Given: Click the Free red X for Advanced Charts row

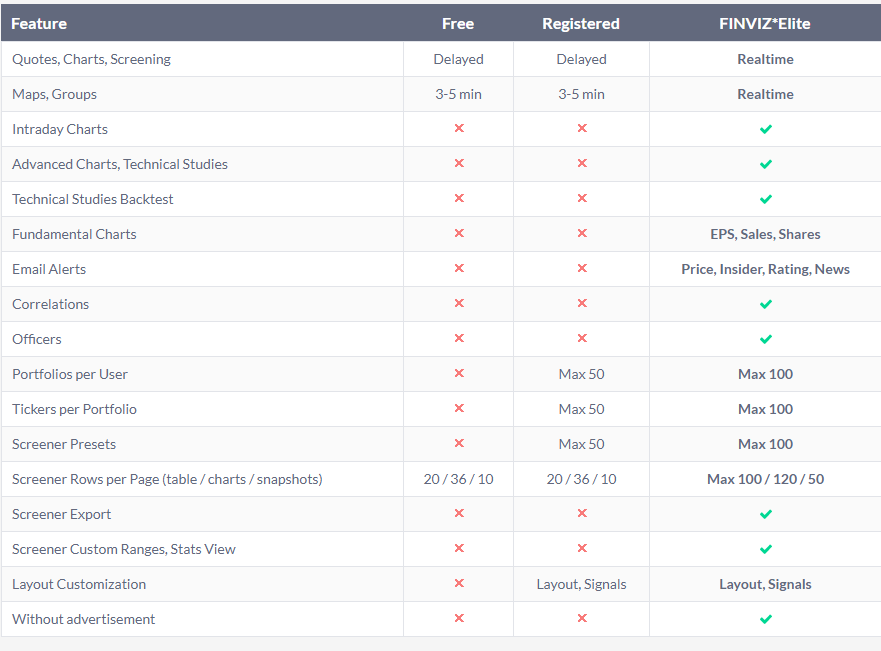Looking at the screenshot, I should pos(459,163).
